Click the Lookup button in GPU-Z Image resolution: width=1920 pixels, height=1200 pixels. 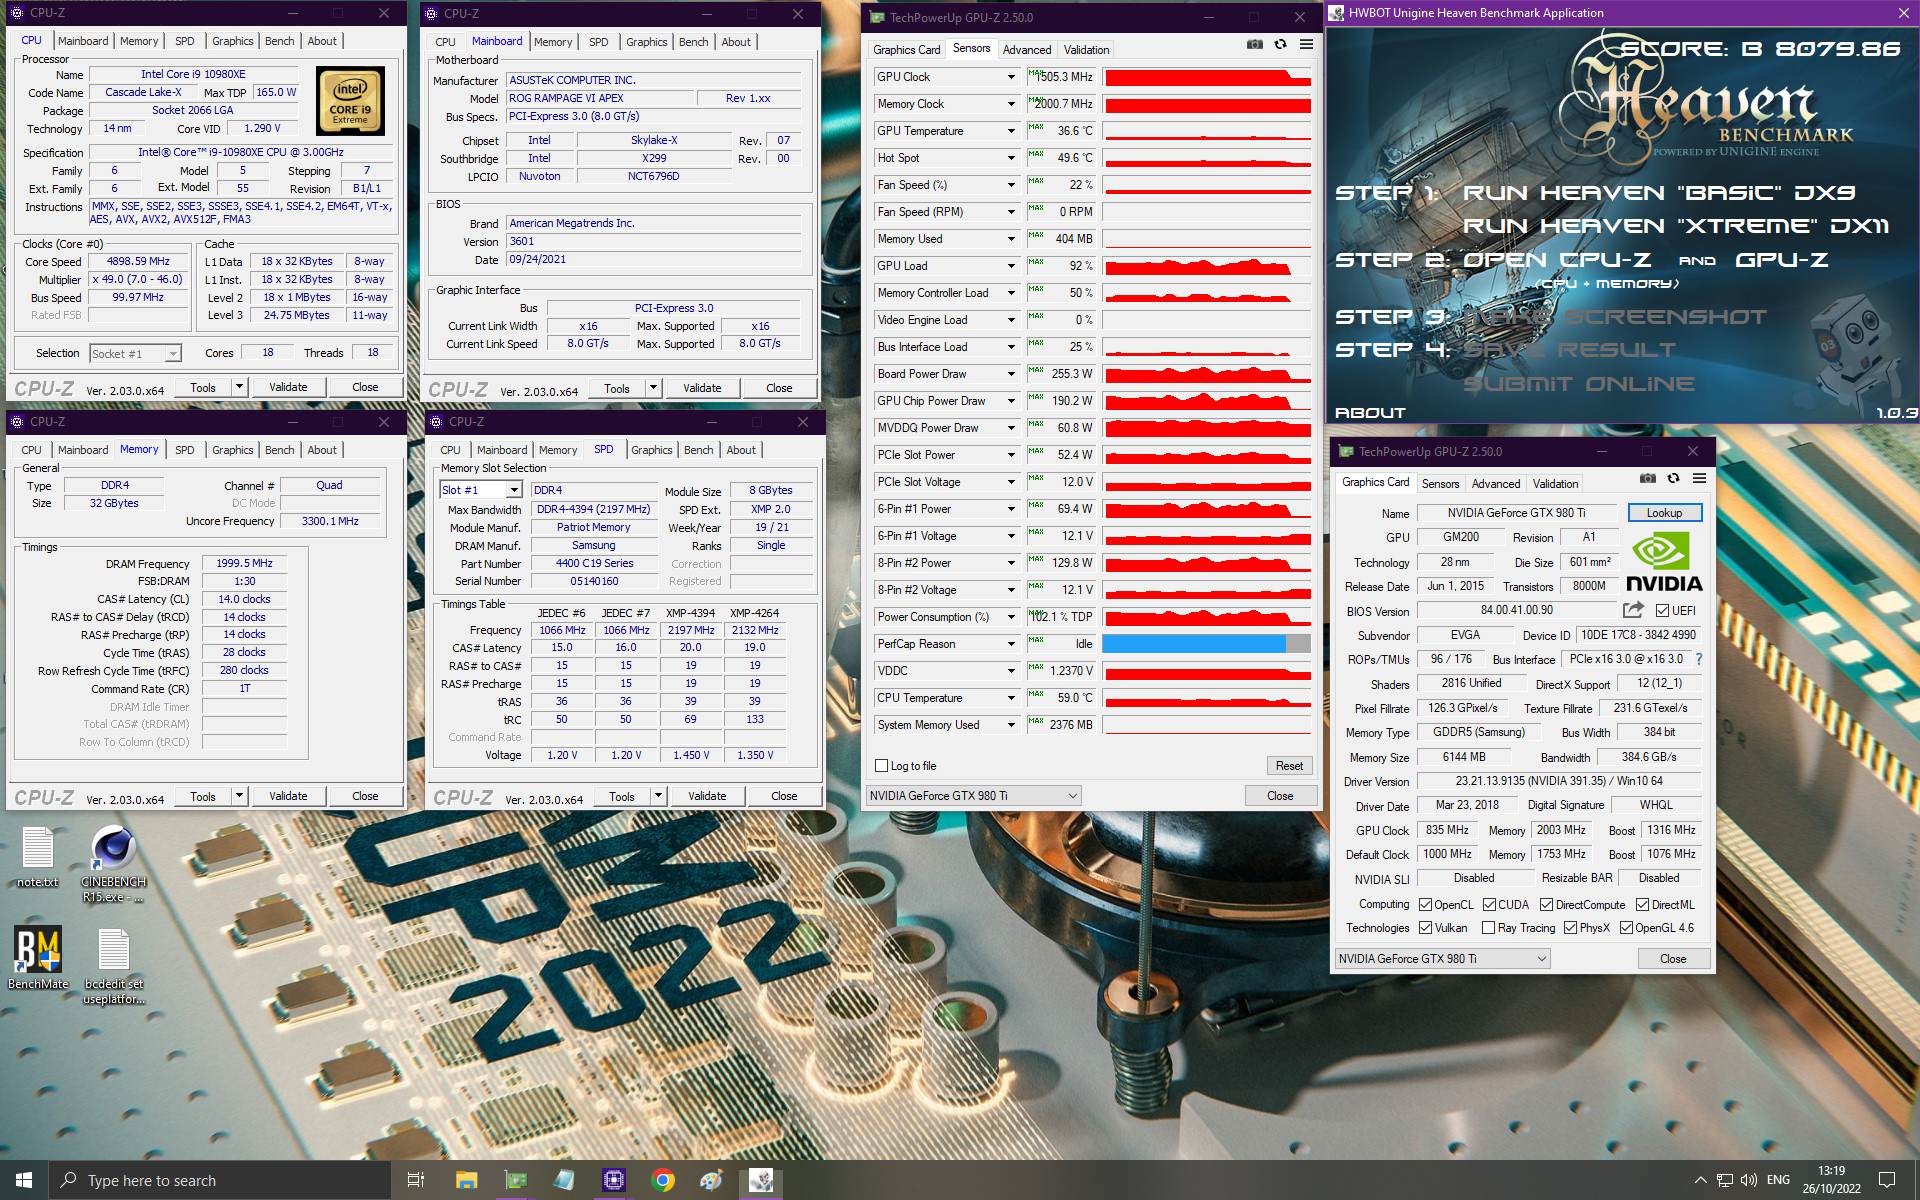[1664, 513]
